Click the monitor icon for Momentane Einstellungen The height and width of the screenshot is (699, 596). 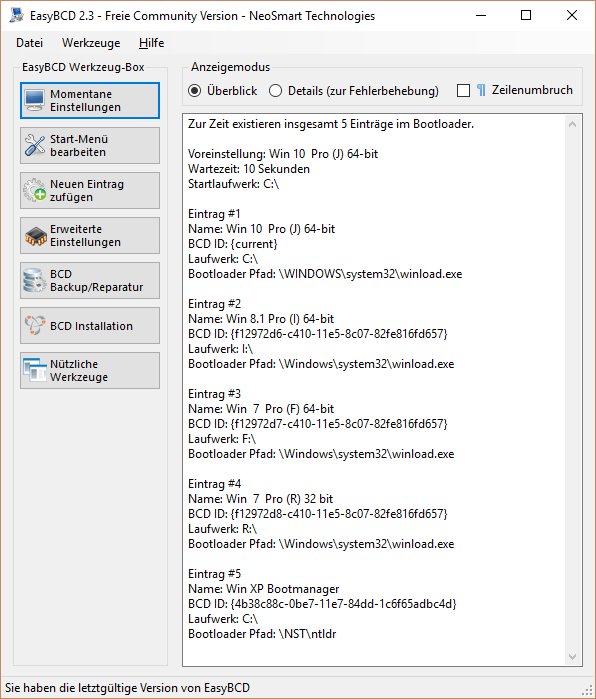tap(34, 101)
